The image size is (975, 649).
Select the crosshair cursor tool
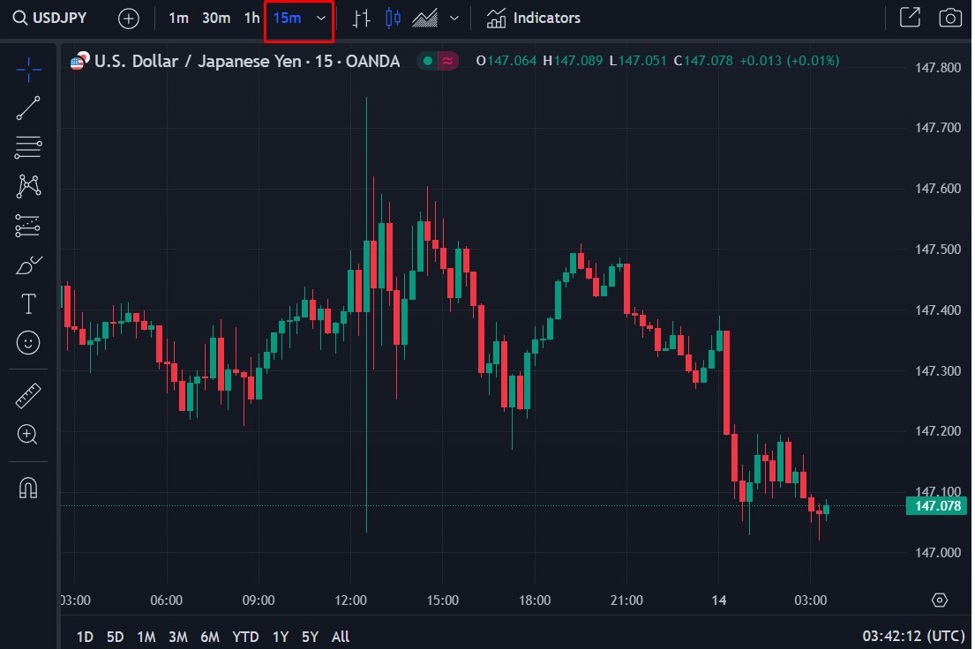click(28, 69)
